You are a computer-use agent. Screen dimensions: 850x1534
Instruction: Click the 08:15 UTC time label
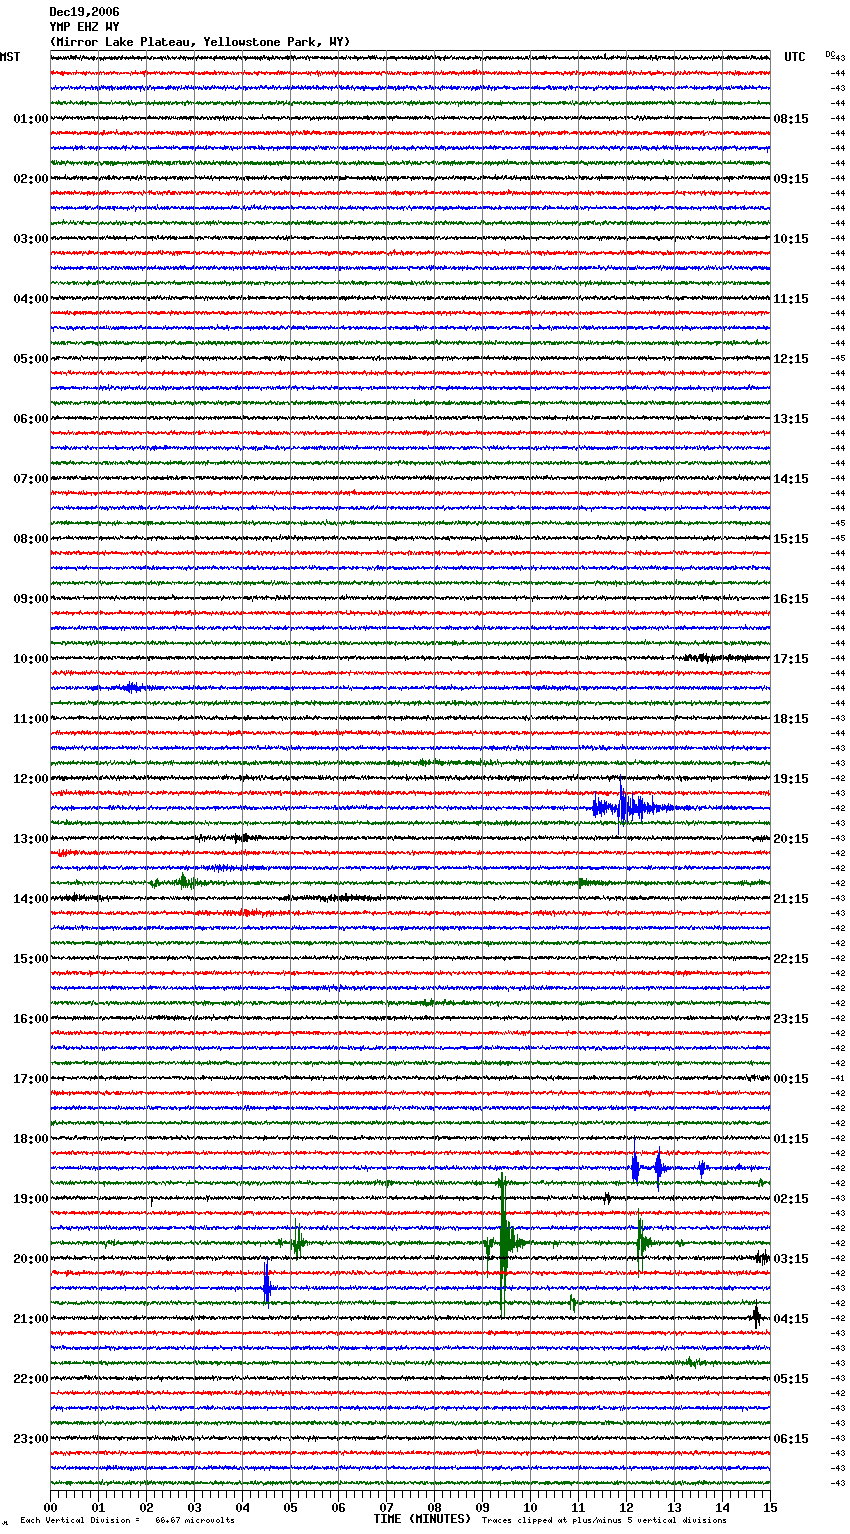(791, 119)
